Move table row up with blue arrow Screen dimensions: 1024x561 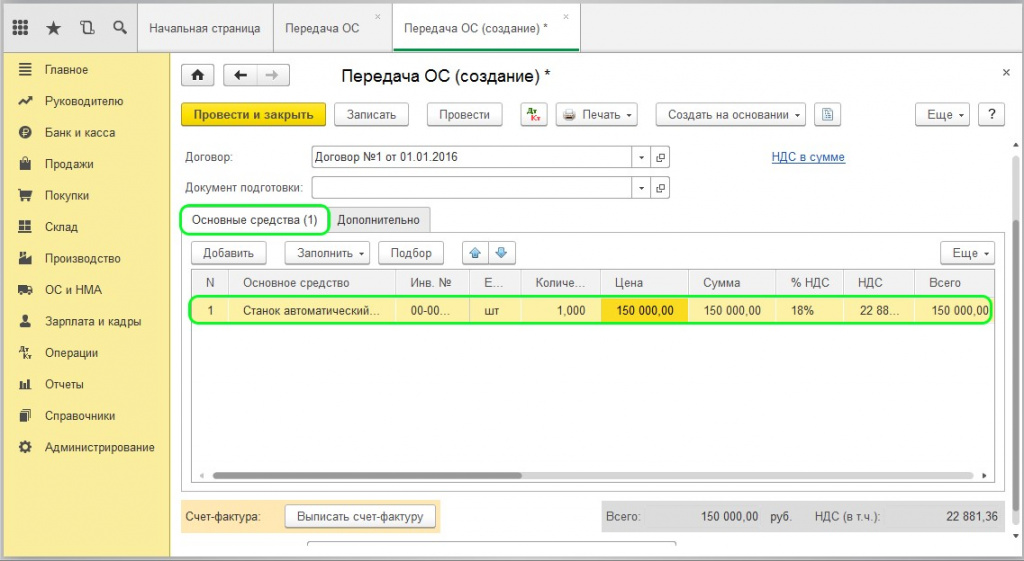click(x=475, y=253)
